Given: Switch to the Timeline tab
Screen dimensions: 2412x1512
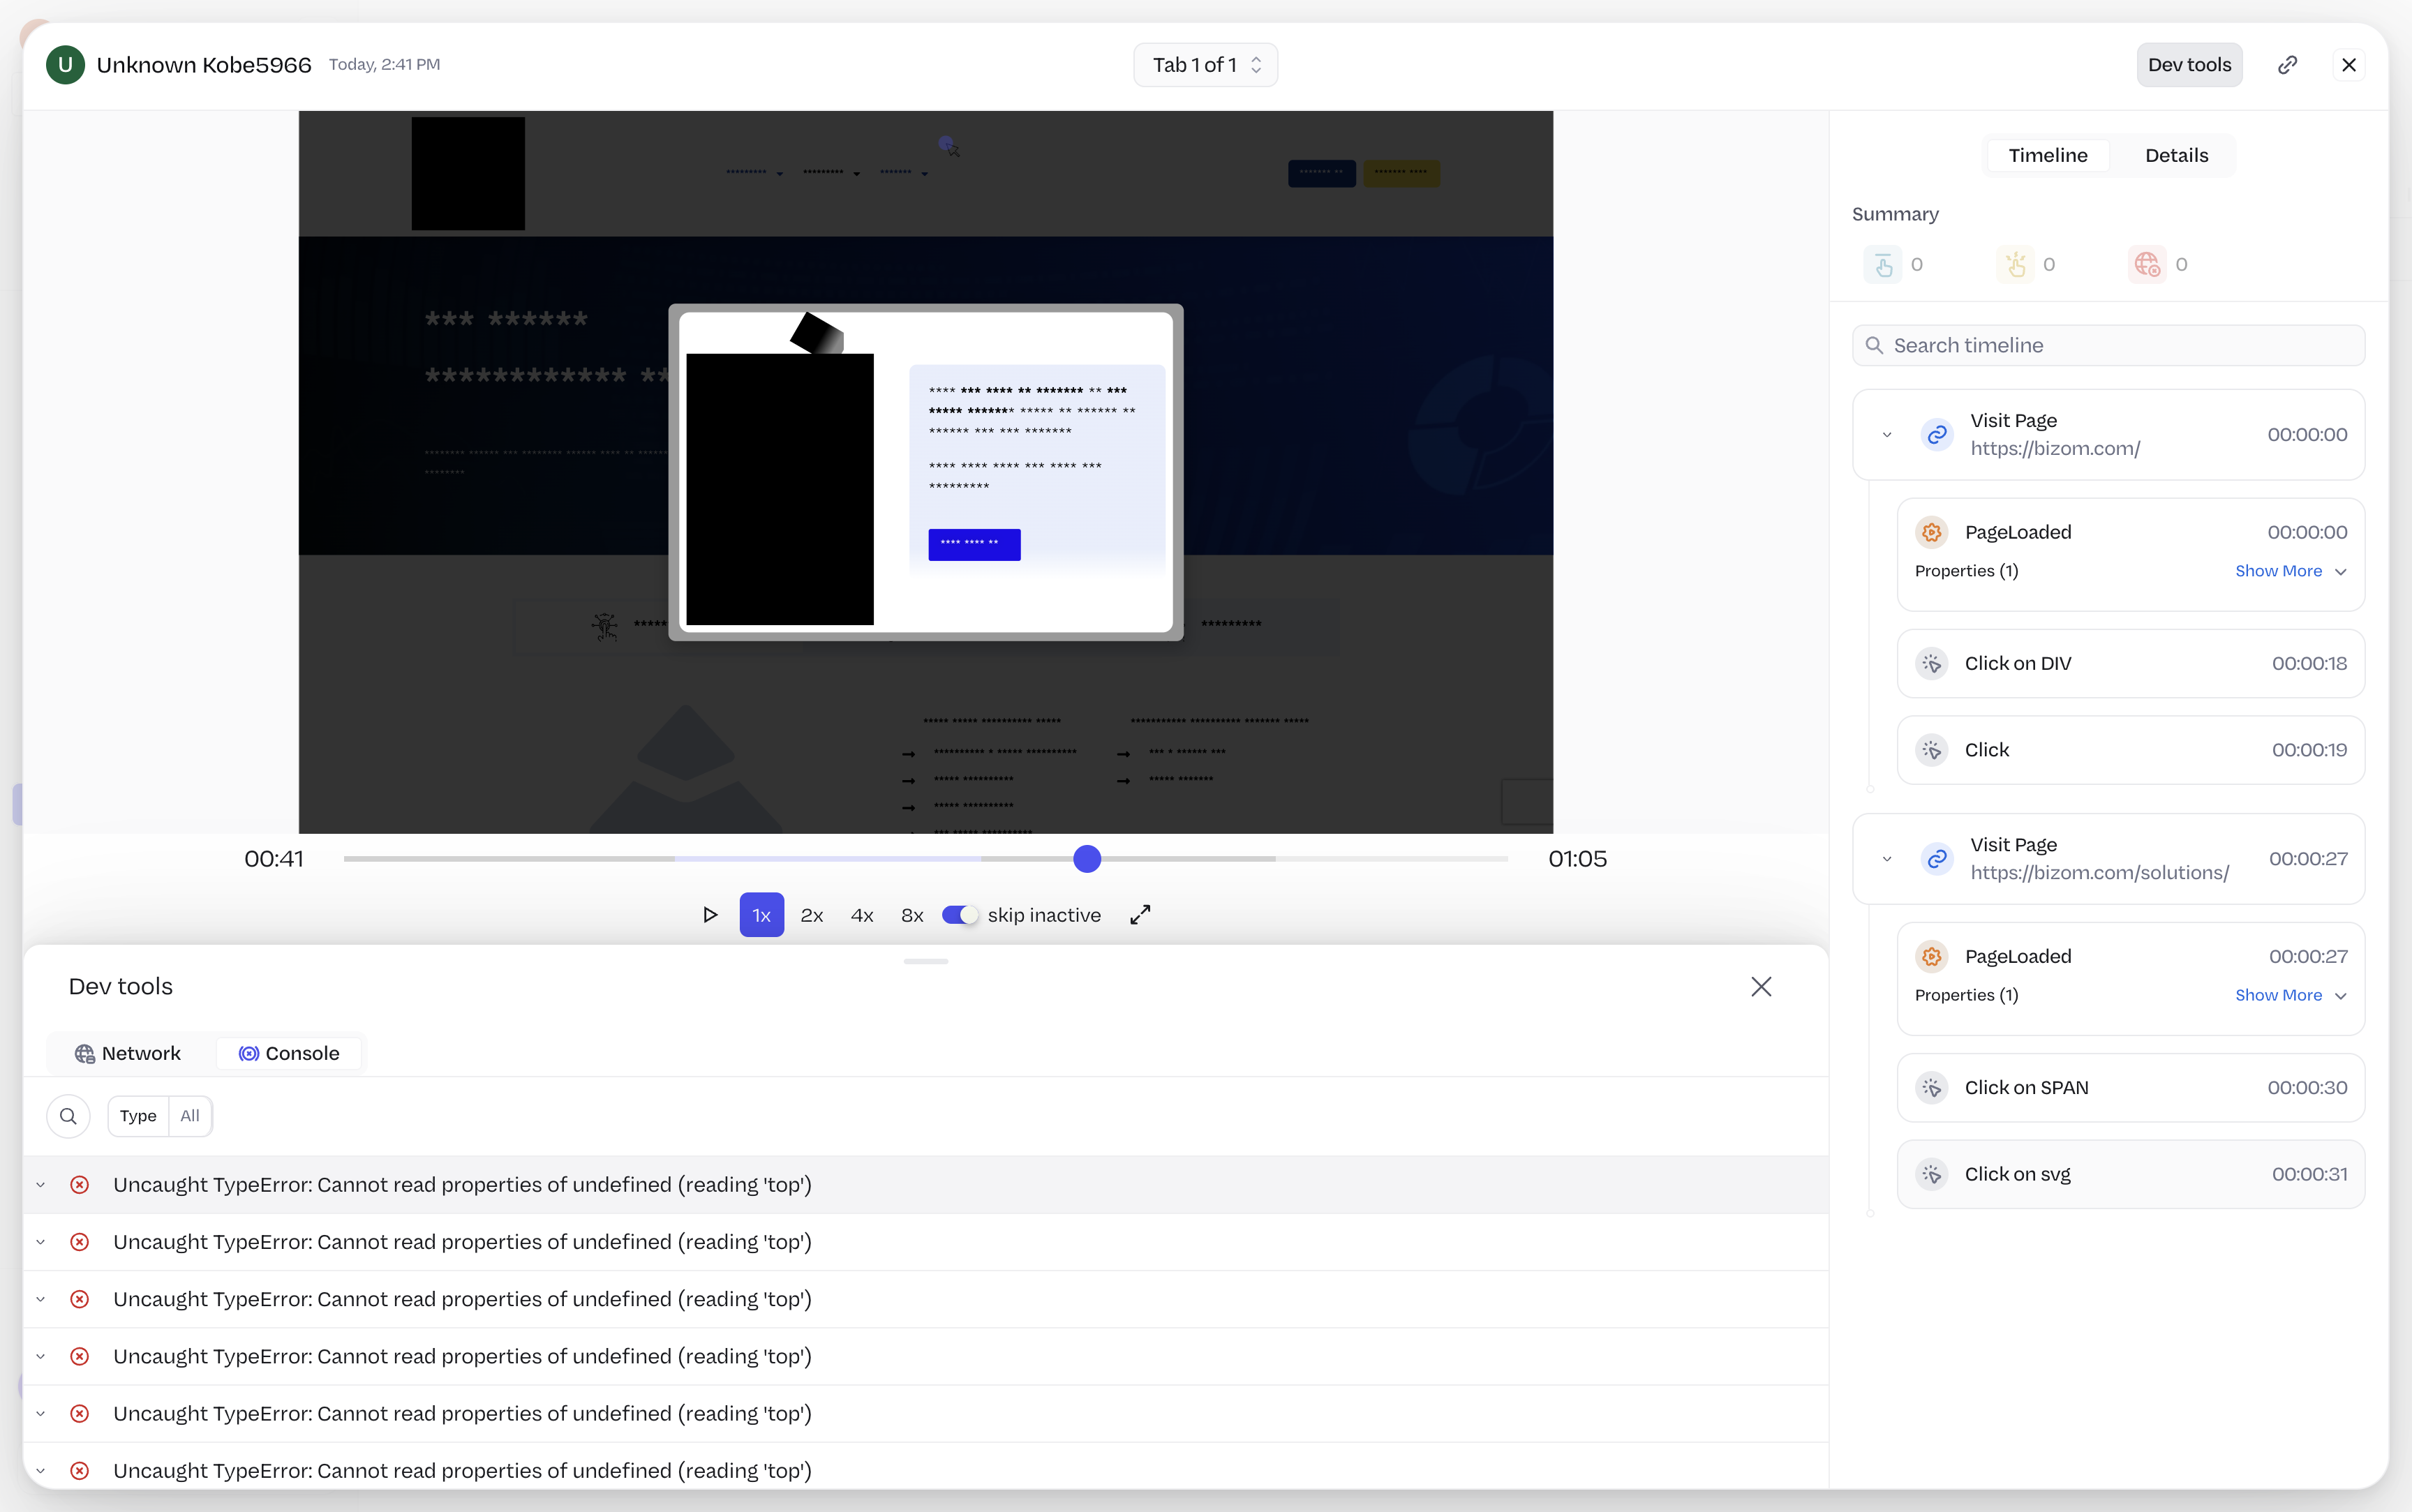Looking at the screenshot, I should pyautogui.click(x=2047, y=155).
